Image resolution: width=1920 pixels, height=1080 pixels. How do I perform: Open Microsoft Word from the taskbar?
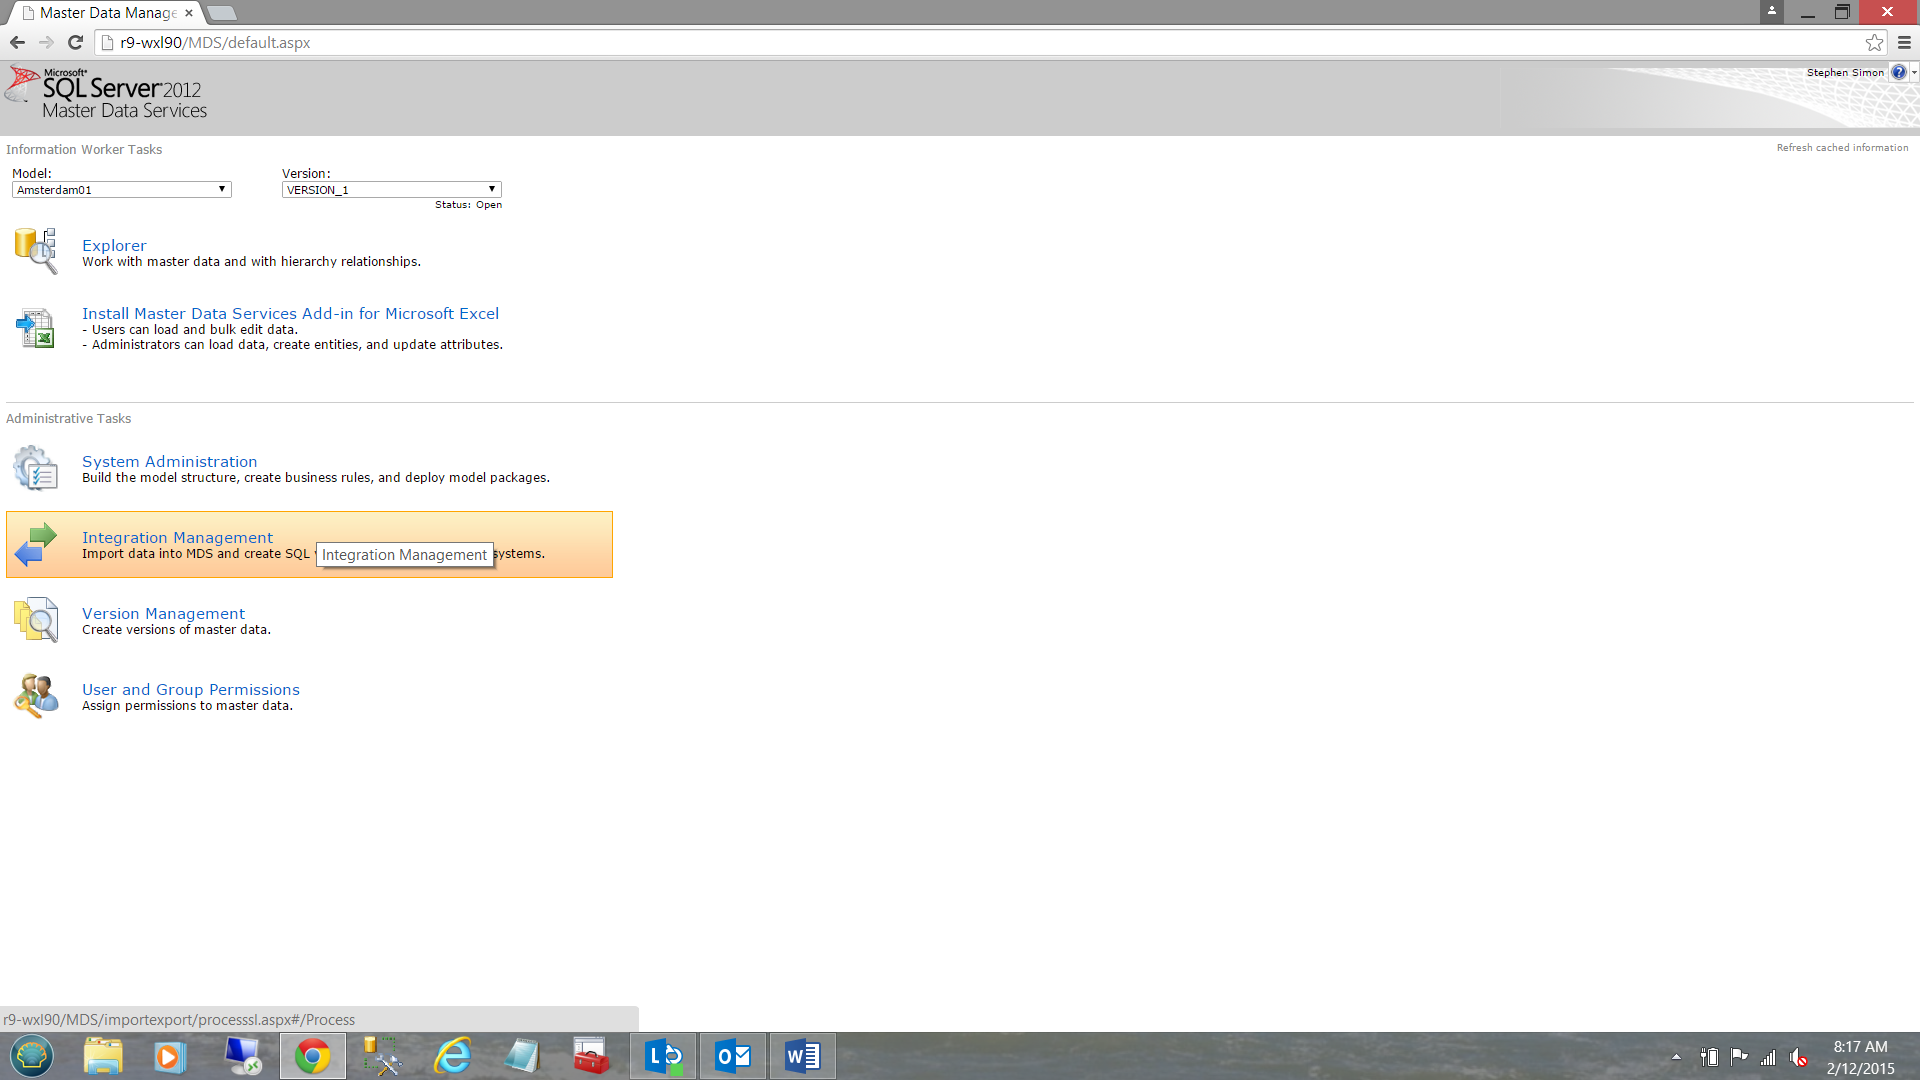click(x=802, y=1056)
